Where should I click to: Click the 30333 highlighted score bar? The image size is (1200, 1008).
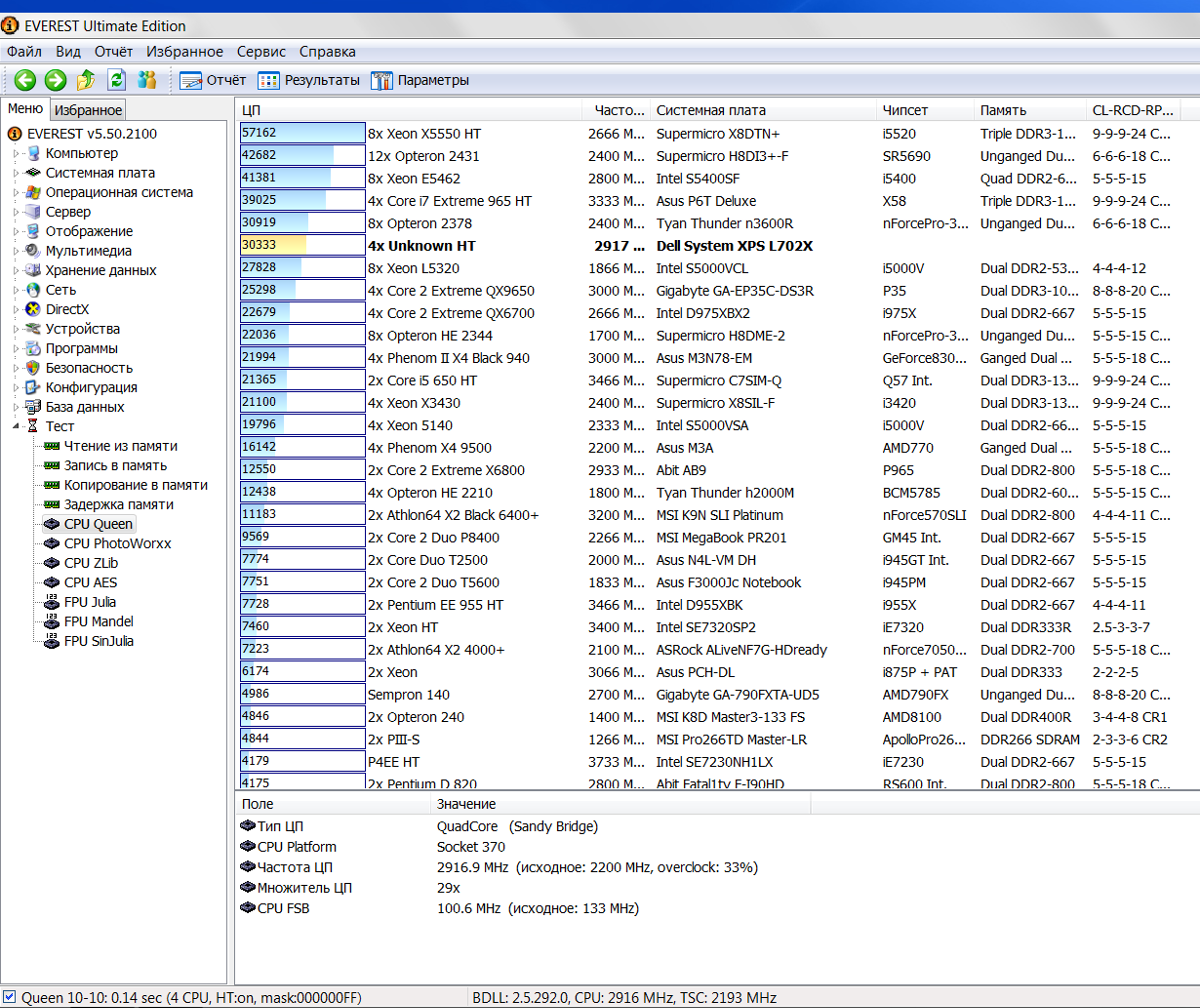(x=303, y=245)
